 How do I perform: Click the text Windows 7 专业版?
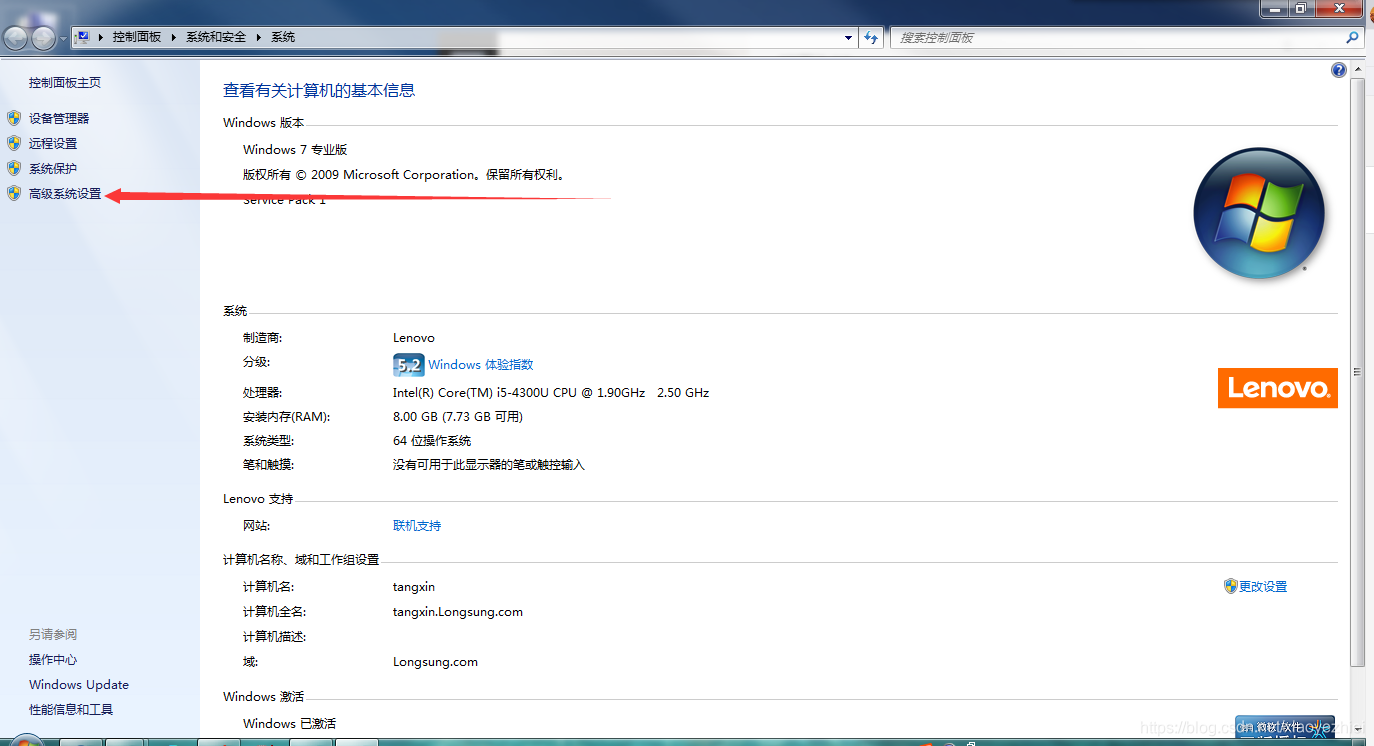[x=295, y=149]
